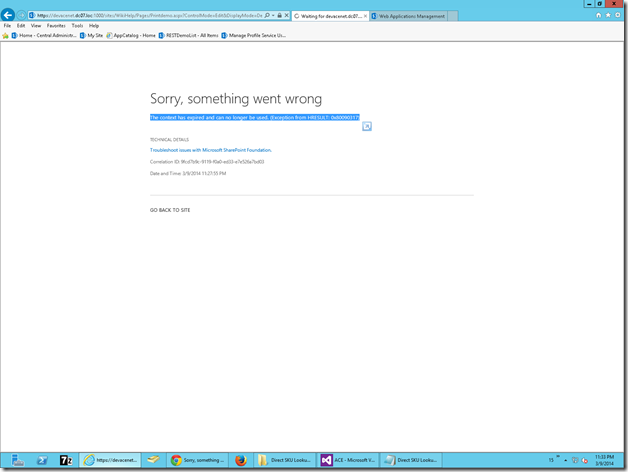The width and height of the screenshot is (628, 472).
Task: Click the network tray icon
Action: click(x=575, y=460)
